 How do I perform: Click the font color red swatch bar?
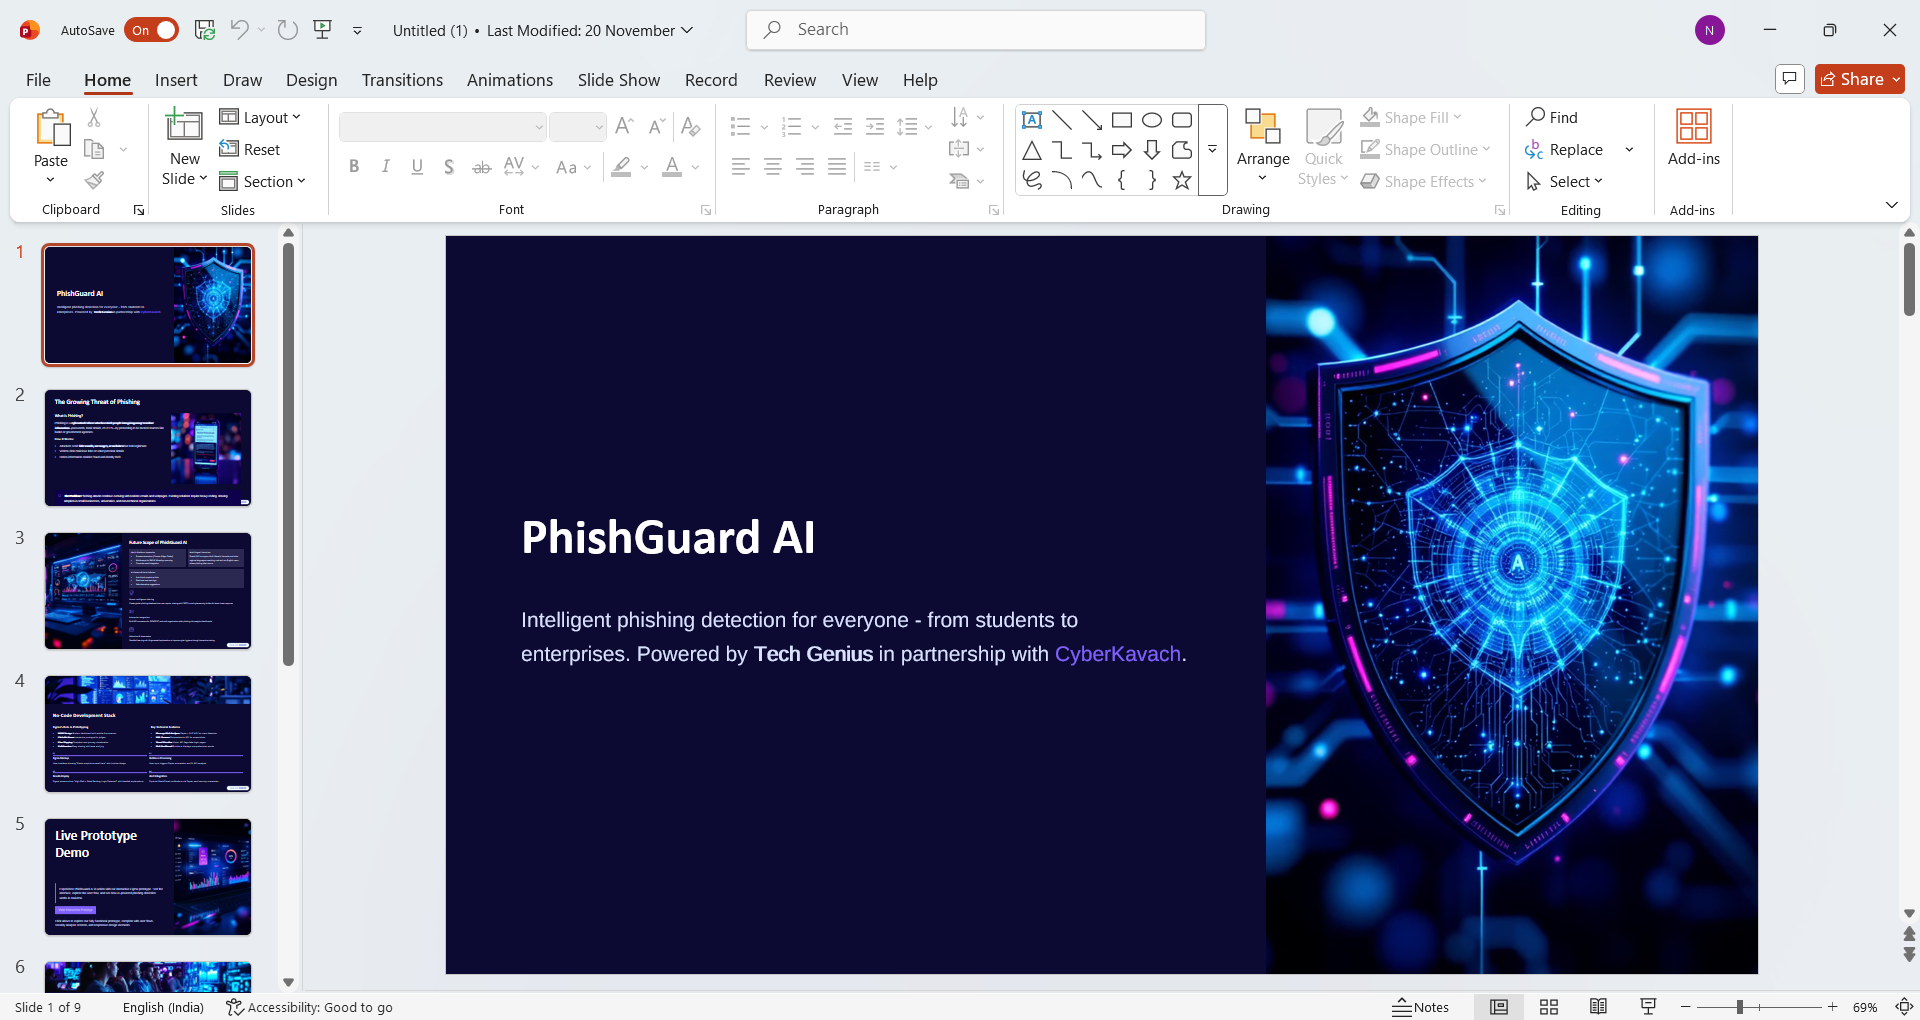click(672, 176)
